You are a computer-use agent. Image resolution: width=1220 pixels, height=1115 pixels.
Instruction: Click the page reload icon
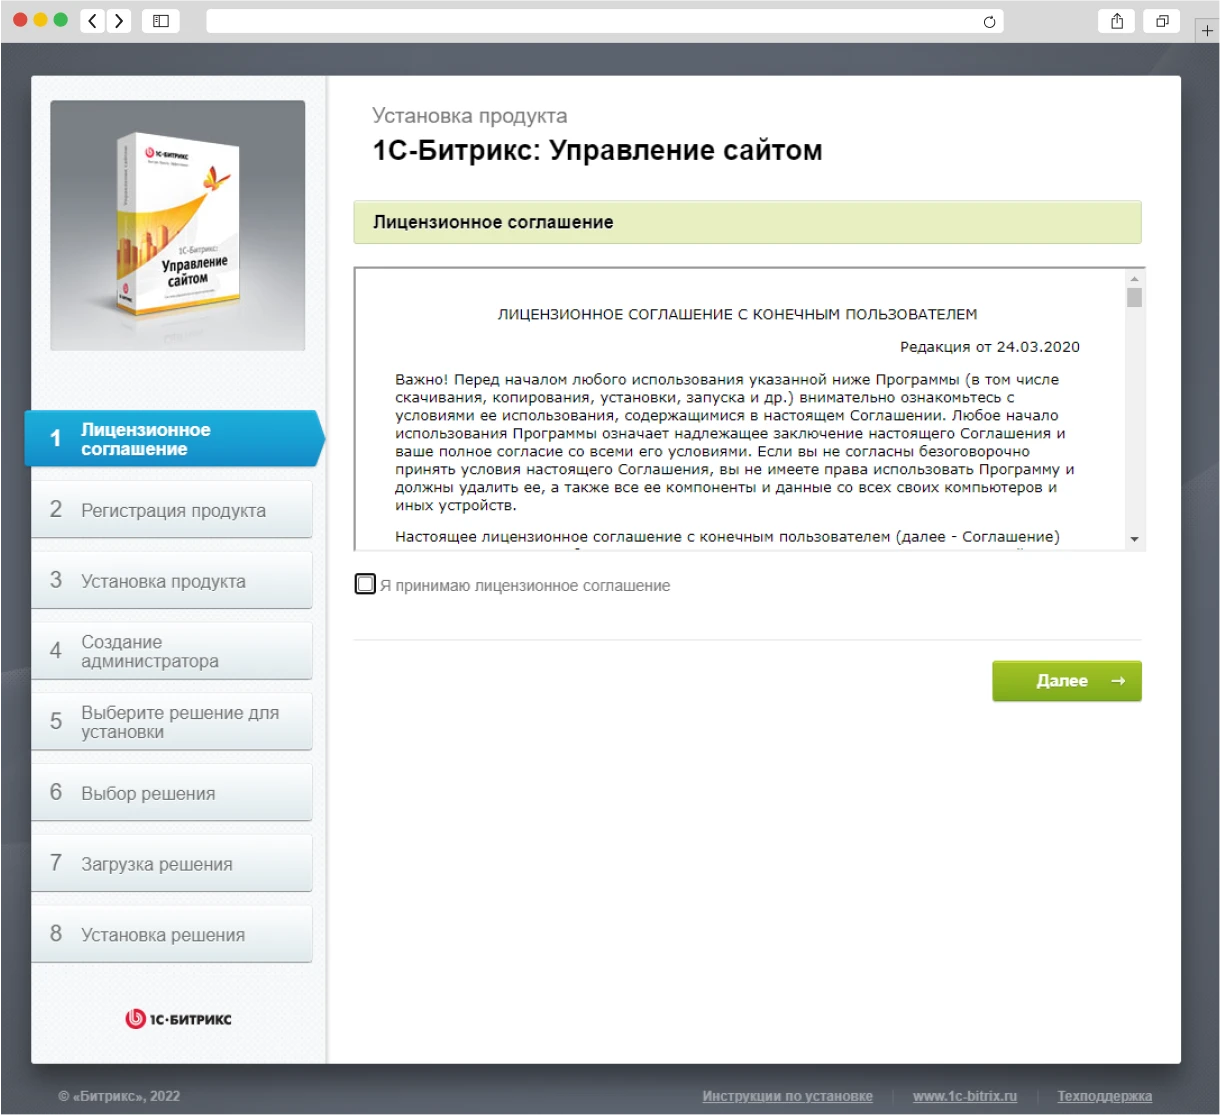click(988, 20)
